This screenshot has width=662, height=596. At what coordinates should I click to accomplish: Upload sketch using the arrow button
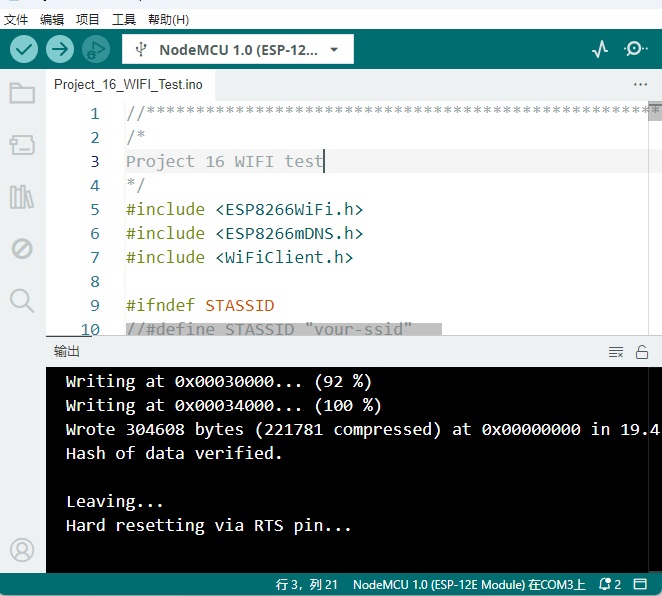coord(60,49)
